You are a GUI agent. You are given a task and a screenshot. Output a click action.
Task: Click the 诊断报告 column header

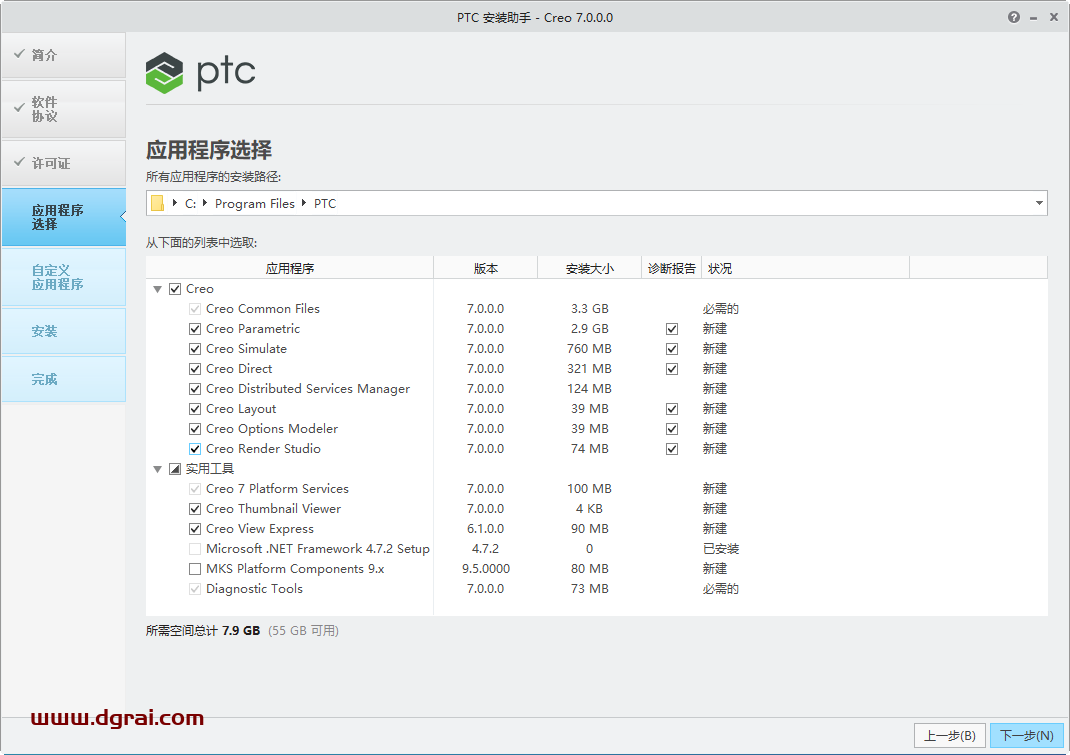point(671,268)
